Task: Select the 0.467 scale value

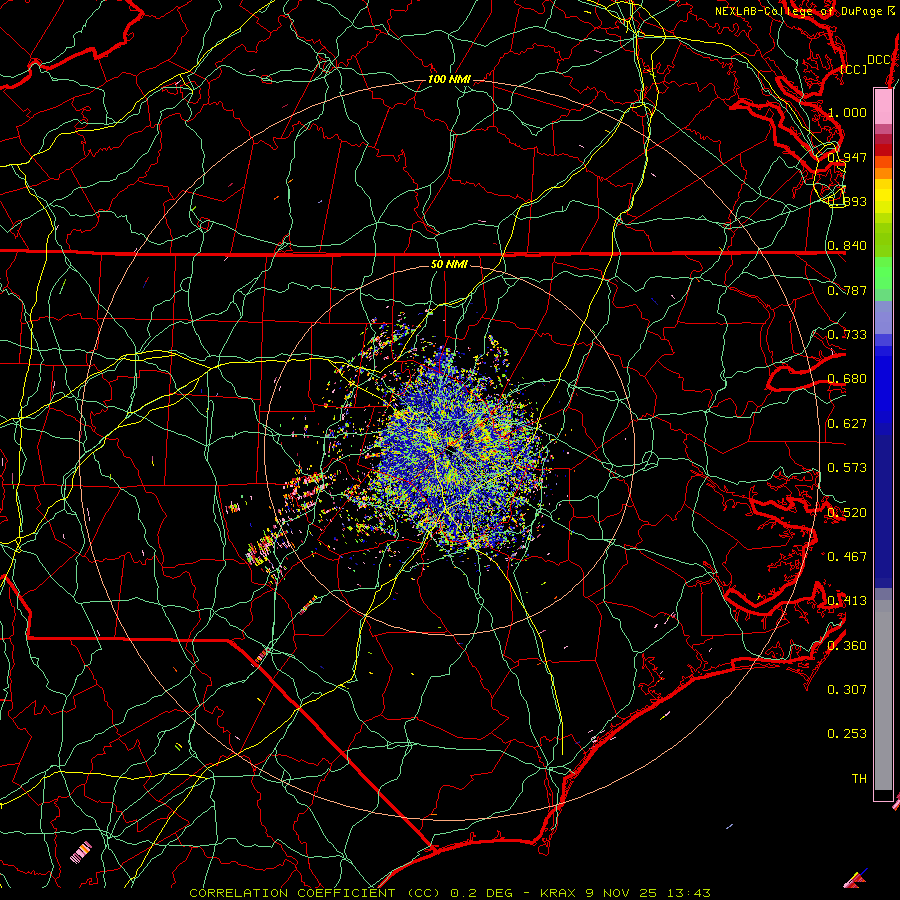Action: 847,556
